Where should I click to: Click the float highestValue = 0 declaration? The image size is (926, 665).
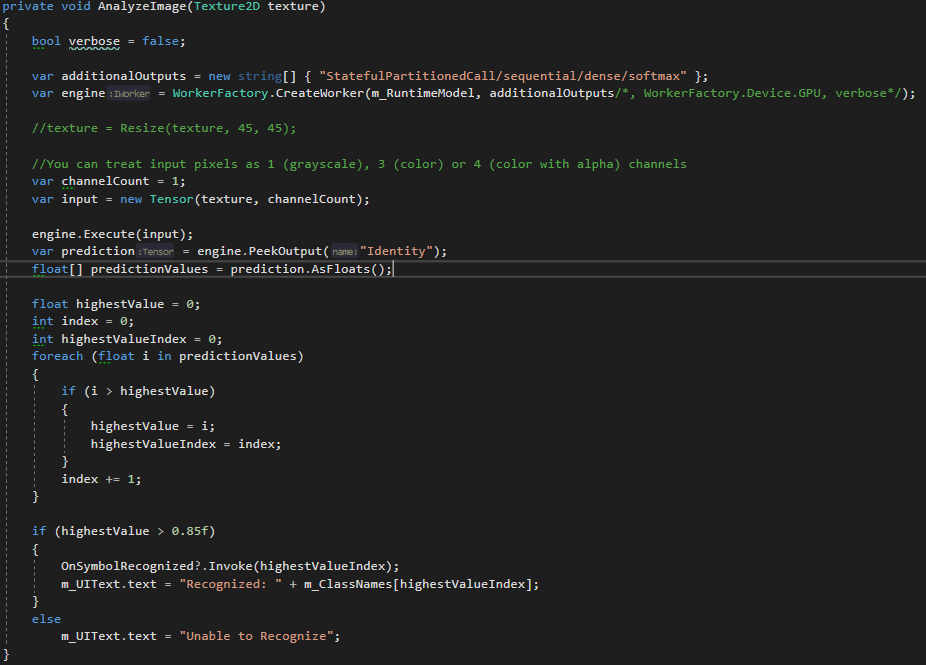coord(116,304)
